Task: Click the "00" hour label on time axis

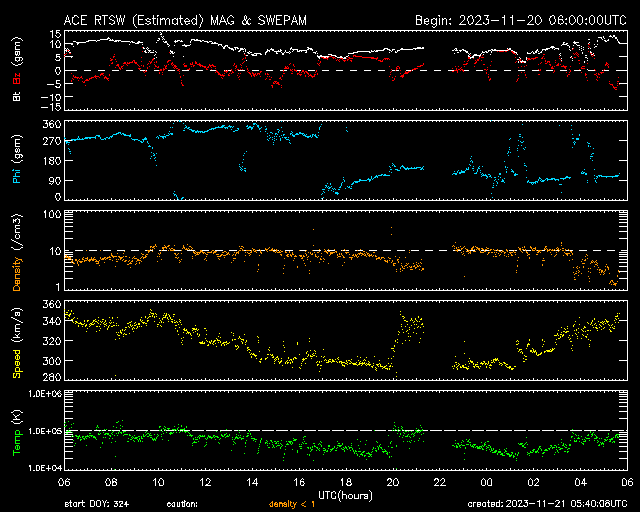Action: (487, 482)
